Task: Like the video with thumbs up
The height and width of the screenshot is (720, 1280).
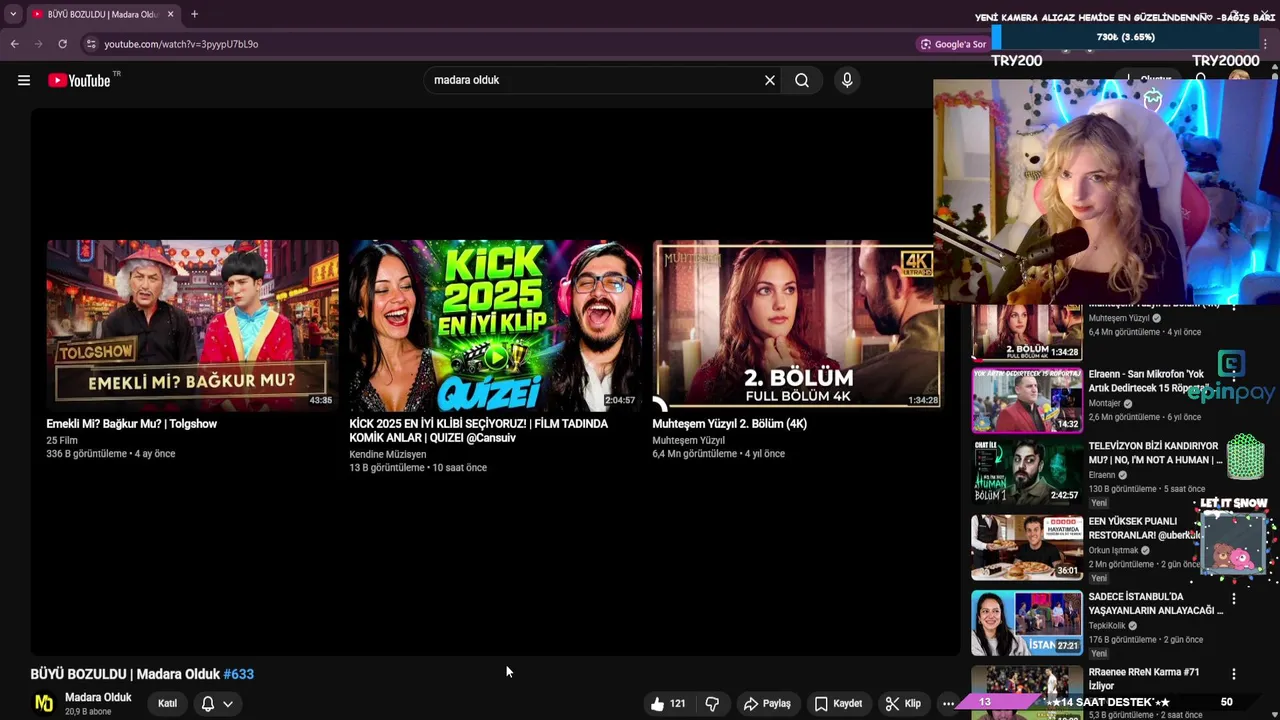Action: 668,704
